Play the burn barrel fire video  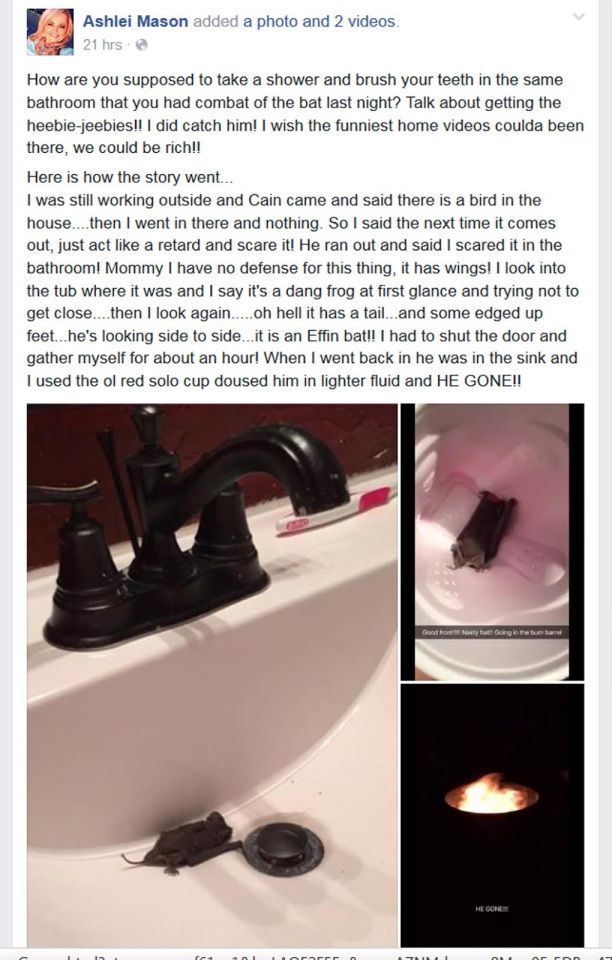pyautogui.click(x=492, y=815)
